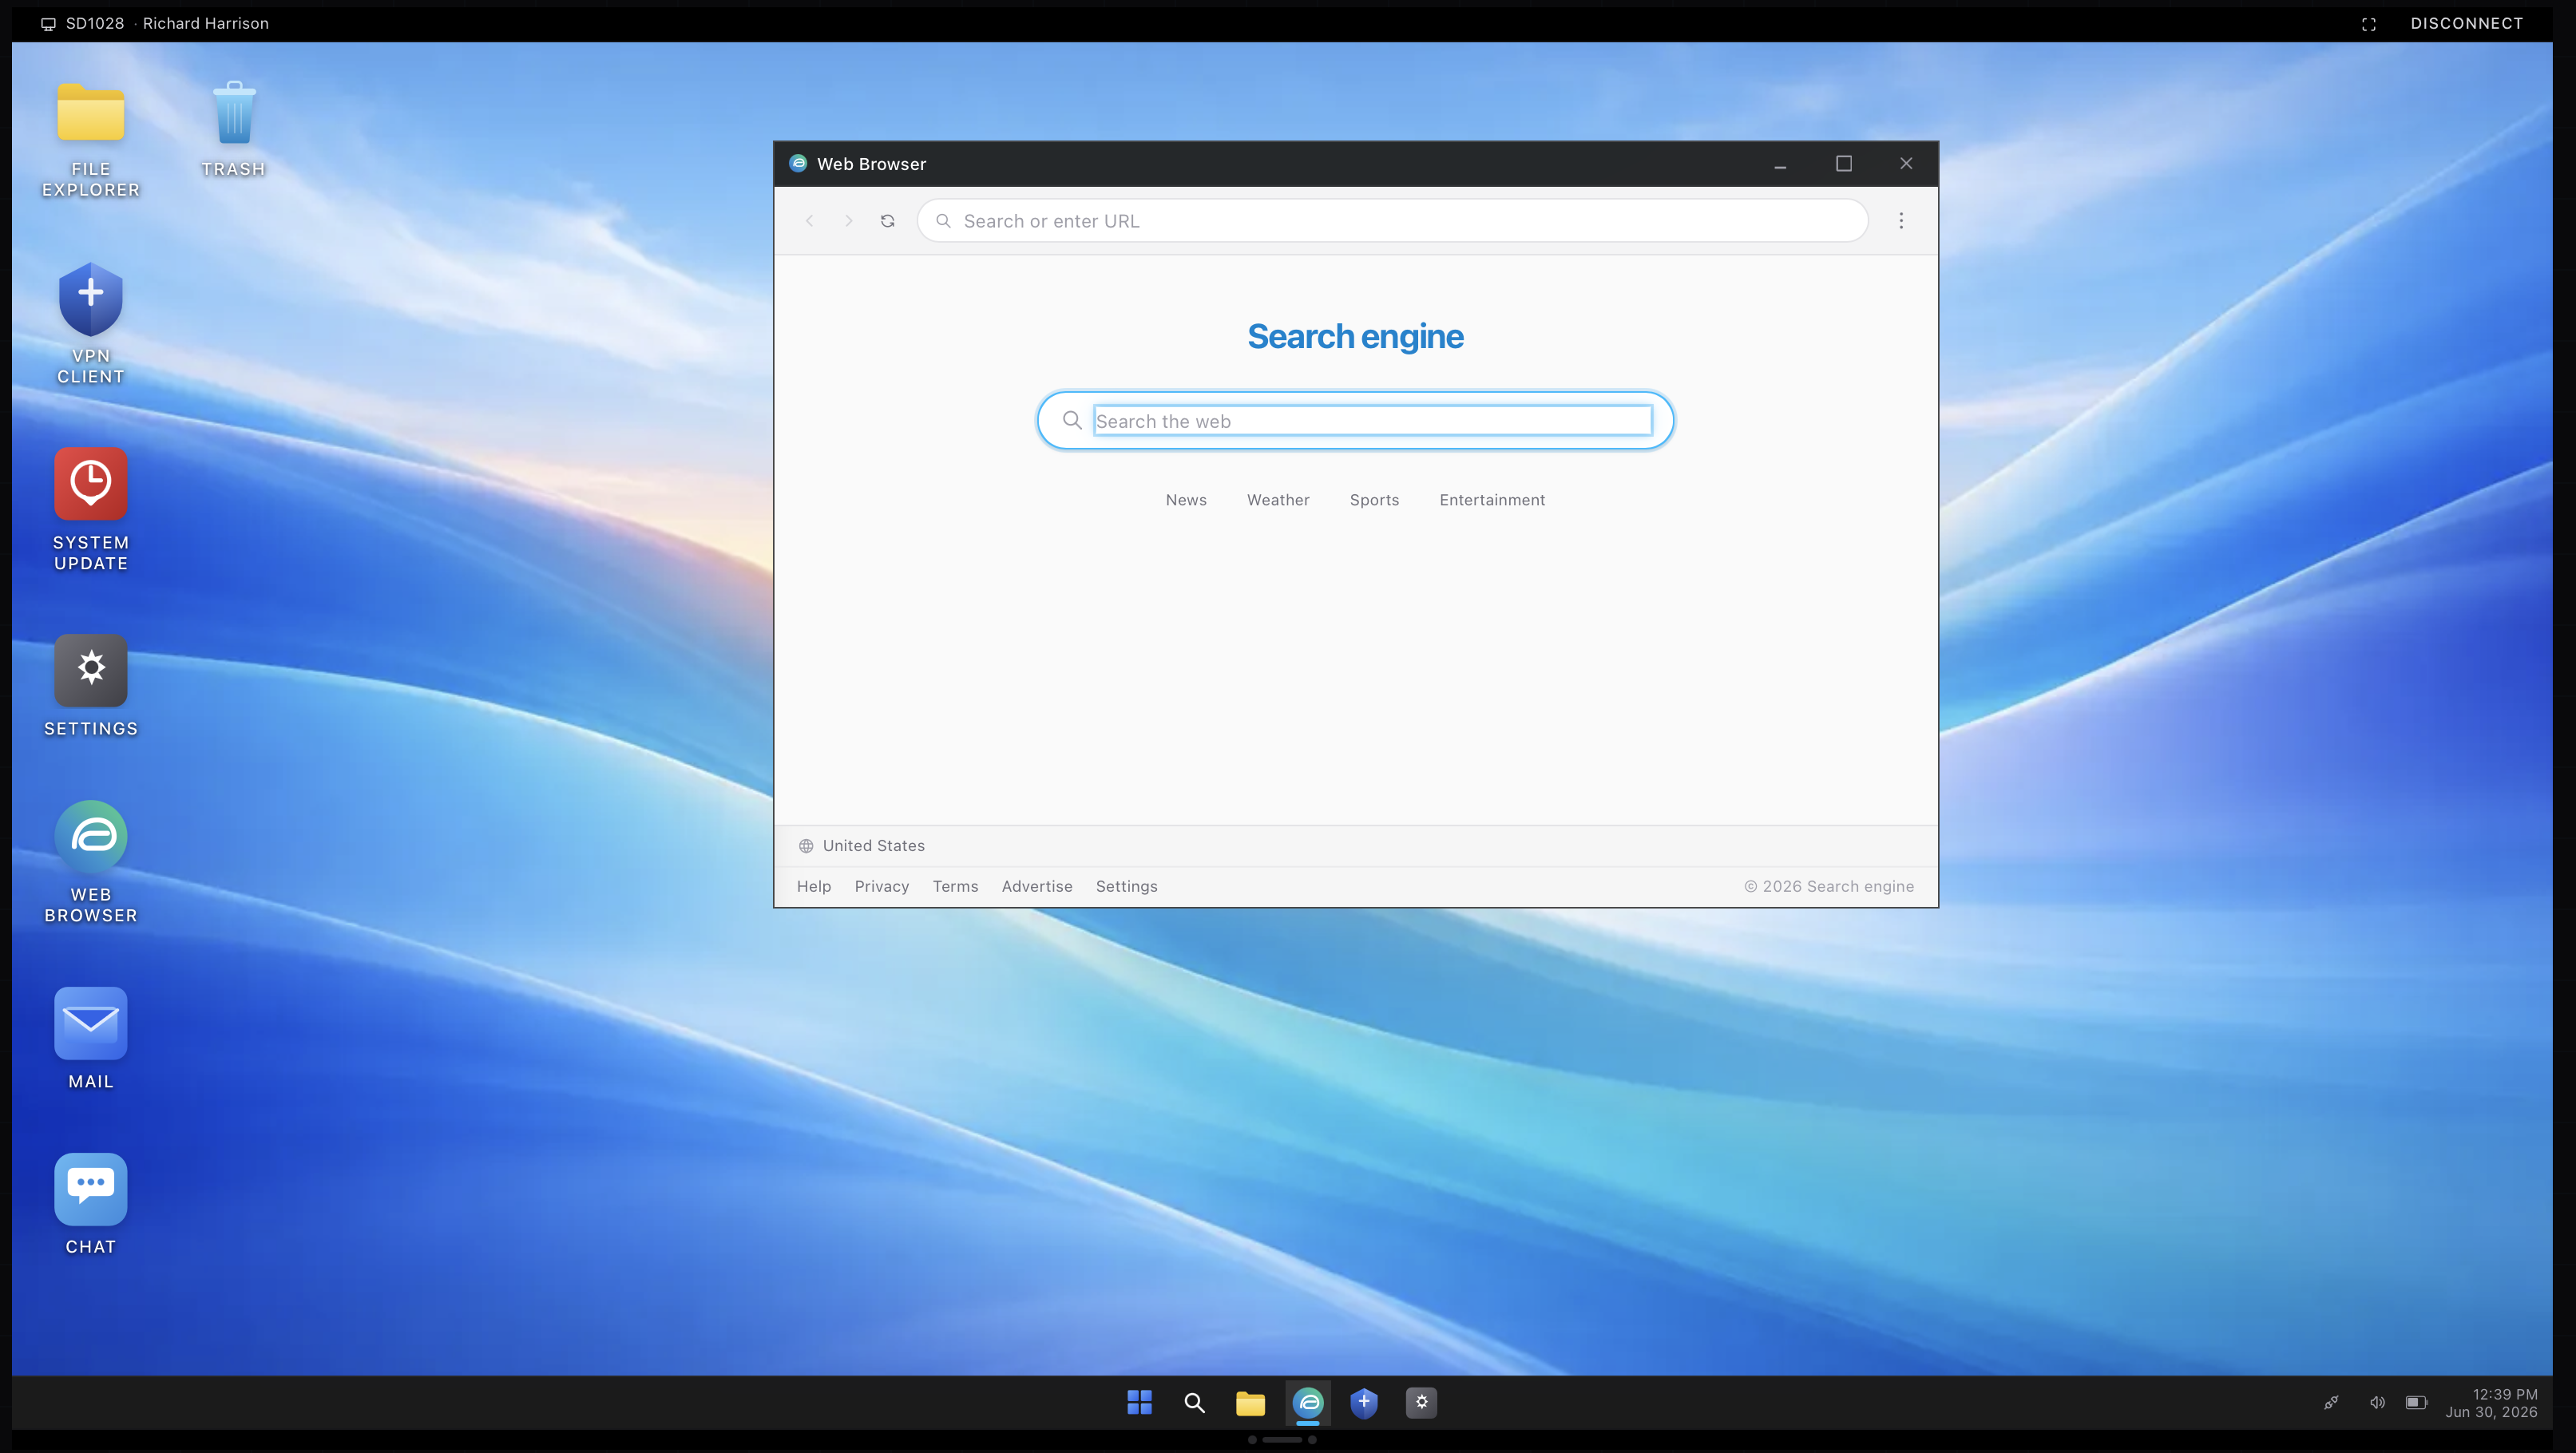Open the taskbar File Explorer folder
The width and height of the screenshot is (2576, 1453).
click(x=1250, y=1403)
